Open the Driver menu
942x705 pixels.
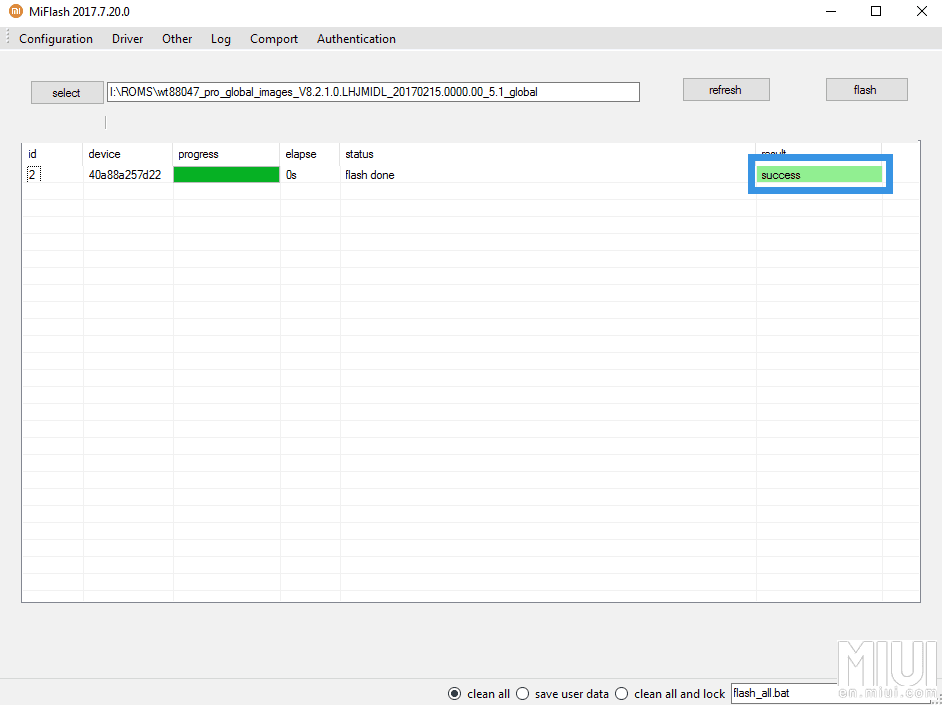click(x=127, y=39)
